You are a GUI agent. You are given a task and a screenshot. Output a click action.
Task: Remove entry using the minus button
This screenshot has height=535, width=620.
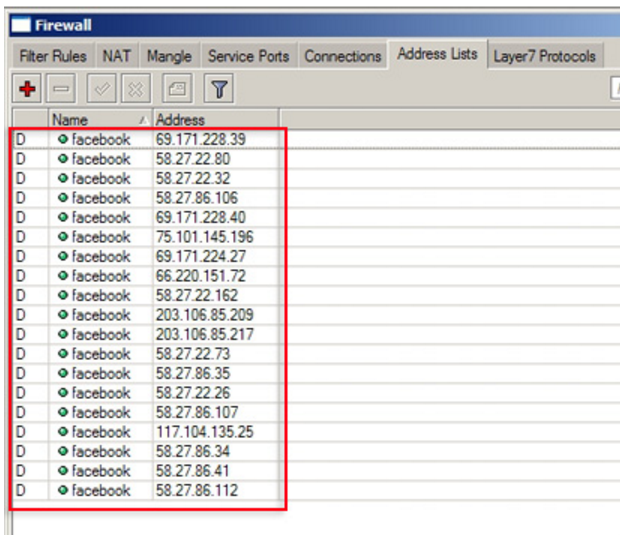click(61, 89)
